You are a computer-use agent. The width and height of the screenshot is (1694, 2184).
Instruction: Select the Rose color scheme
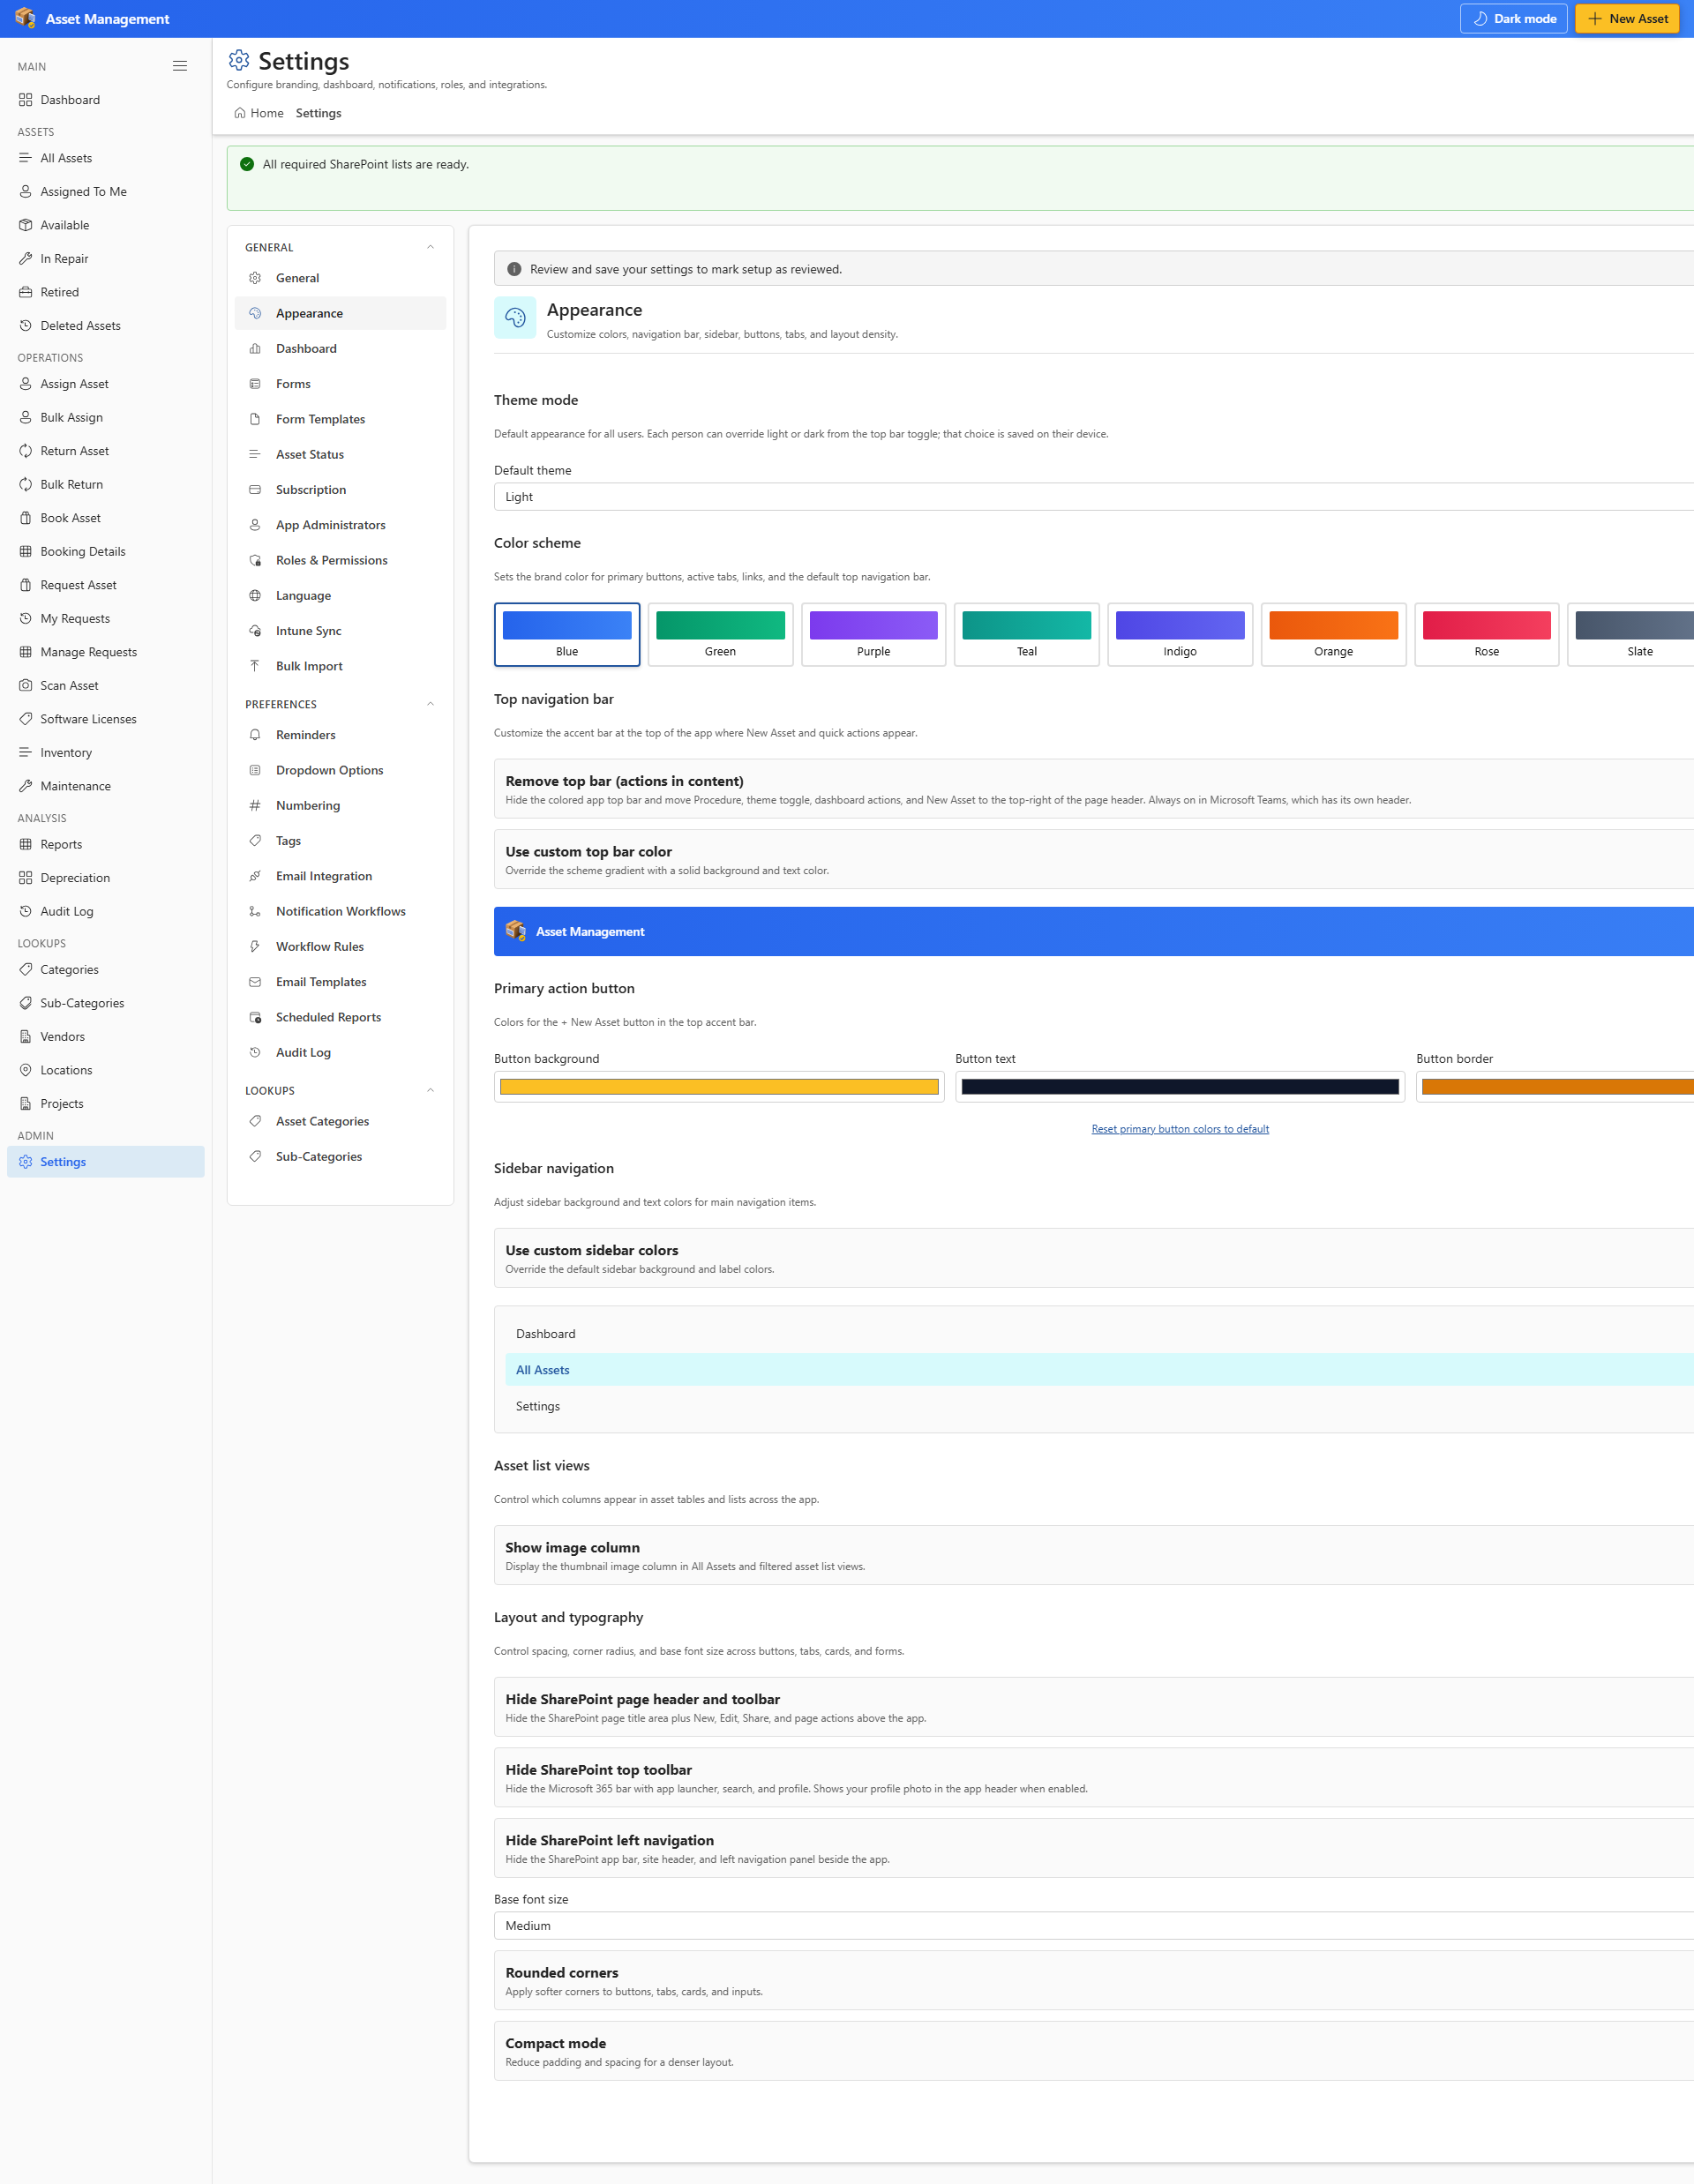[x=1486, y=634]
